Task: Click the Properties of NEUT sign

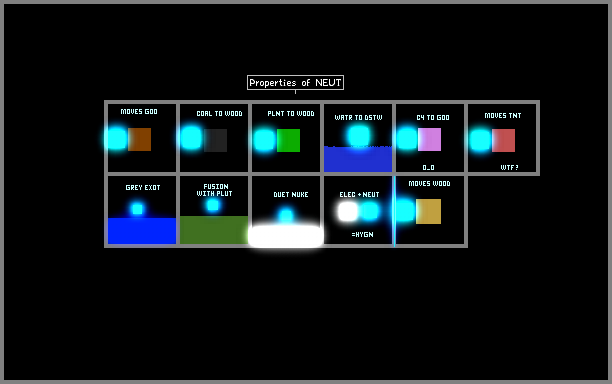Action: [x=295, y=82]
